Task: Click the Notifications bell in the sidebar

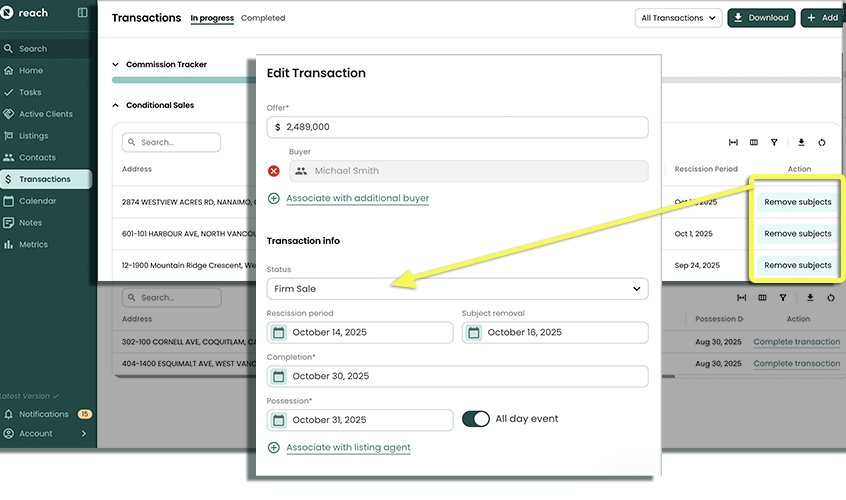Action: tap(10, 414)
